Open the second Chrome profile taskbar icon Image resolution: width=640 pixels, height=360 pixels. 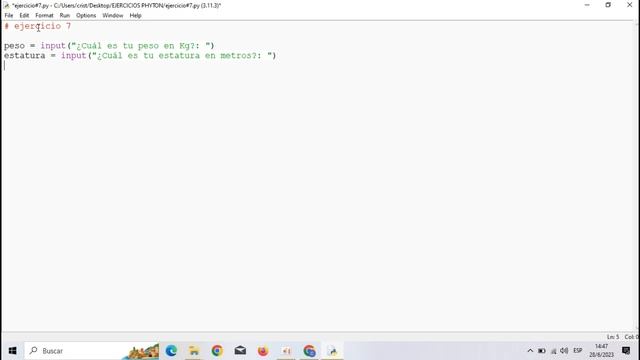point(309,351)
